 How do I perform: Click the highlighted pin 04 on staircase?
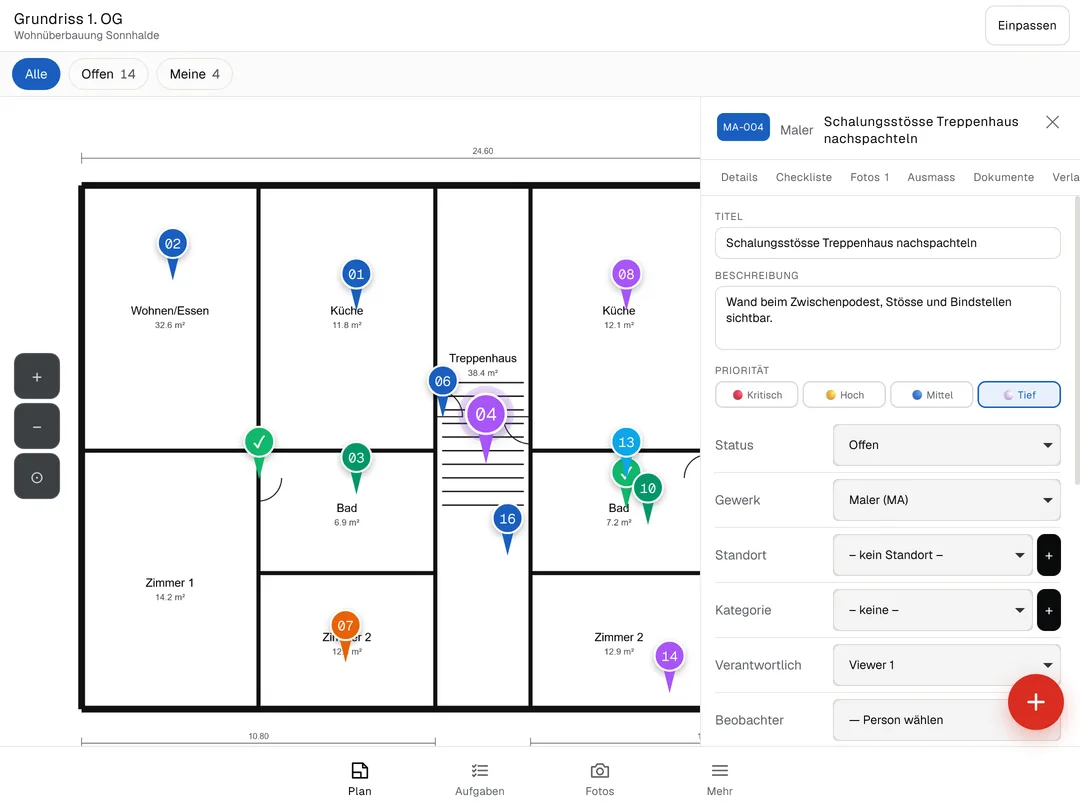pyautogui.click(x=486, y=415)
